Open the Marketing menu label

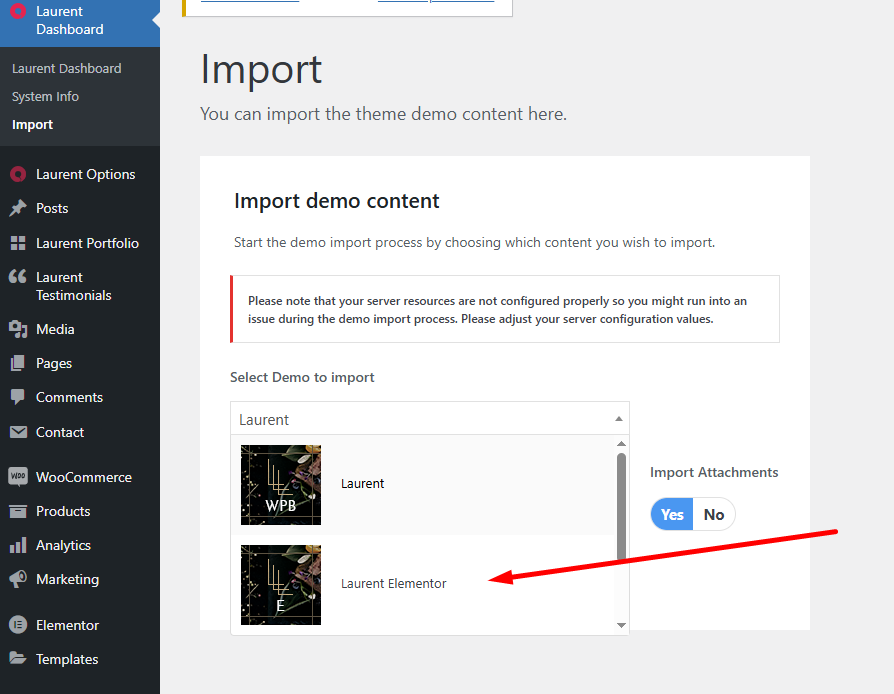pos(67,580)
